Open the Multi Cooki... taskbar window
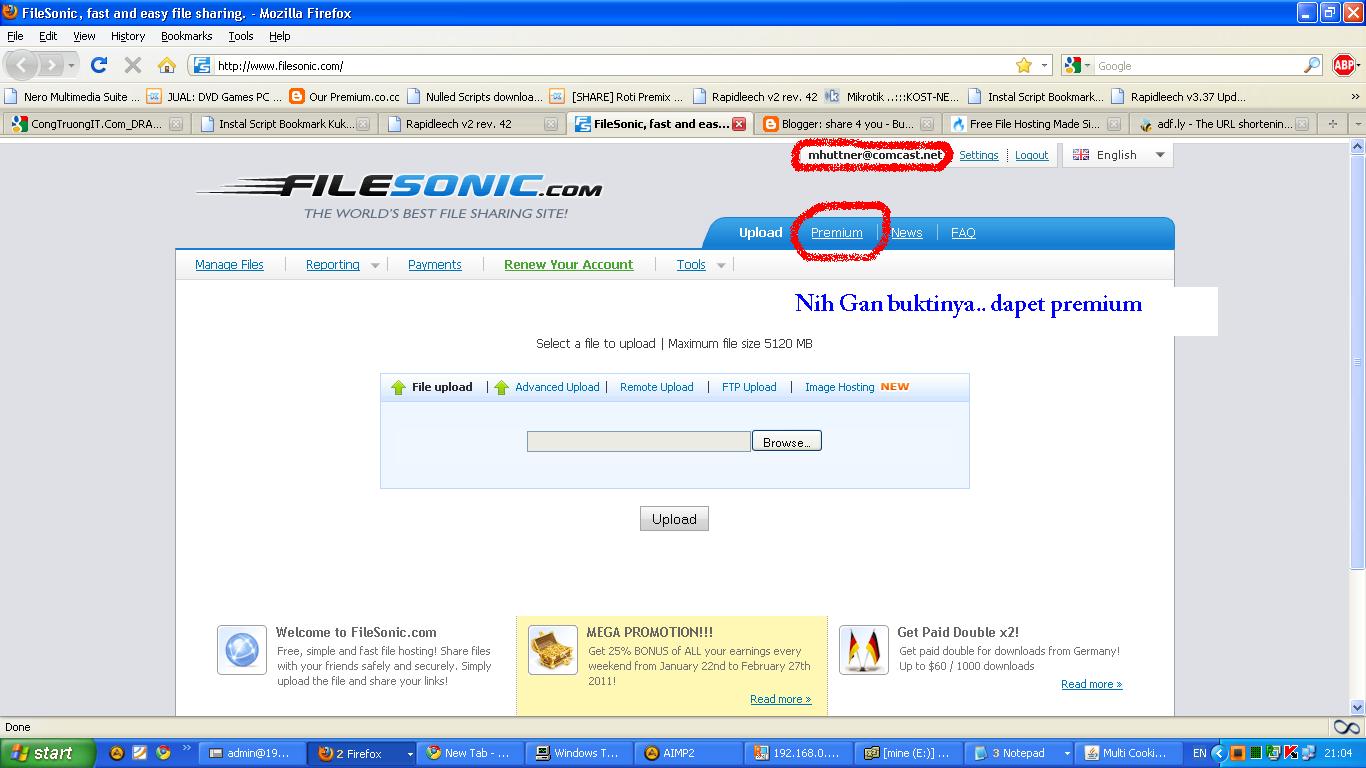1366x768 pixels. [x=1131, y=753]
